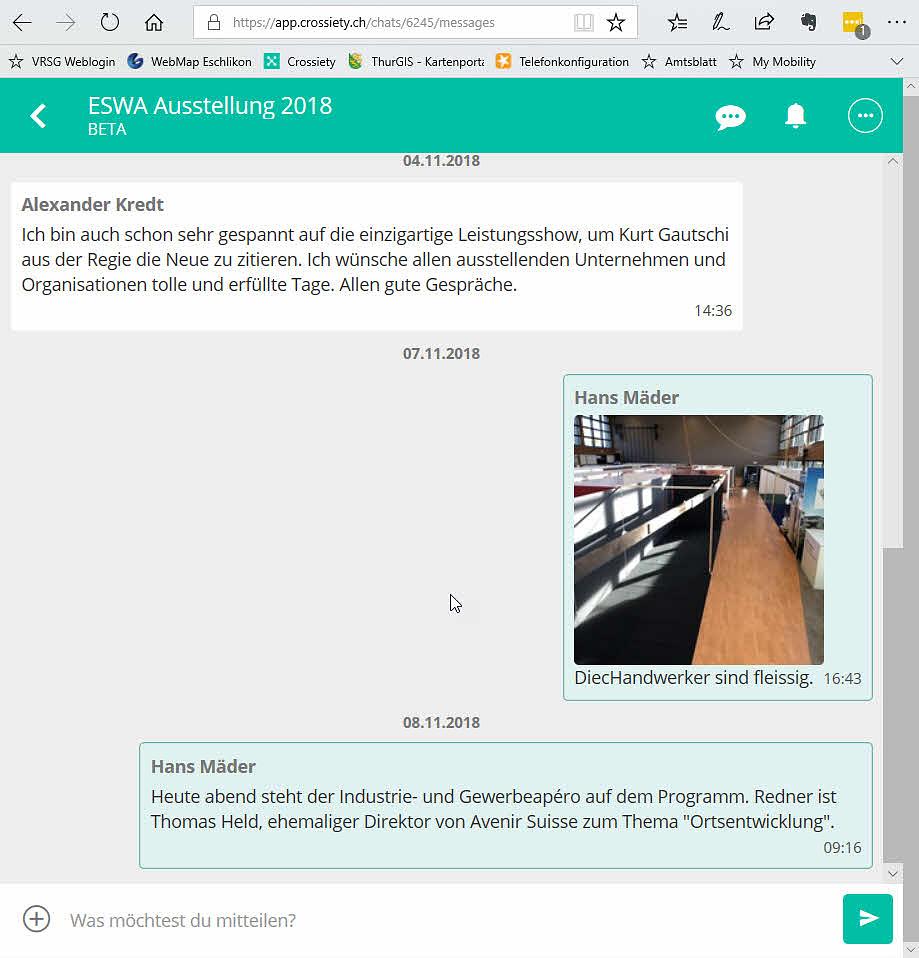Send a message with the paper plane icon
Viewport: 919px width, 958px height.
pos(866,918)
